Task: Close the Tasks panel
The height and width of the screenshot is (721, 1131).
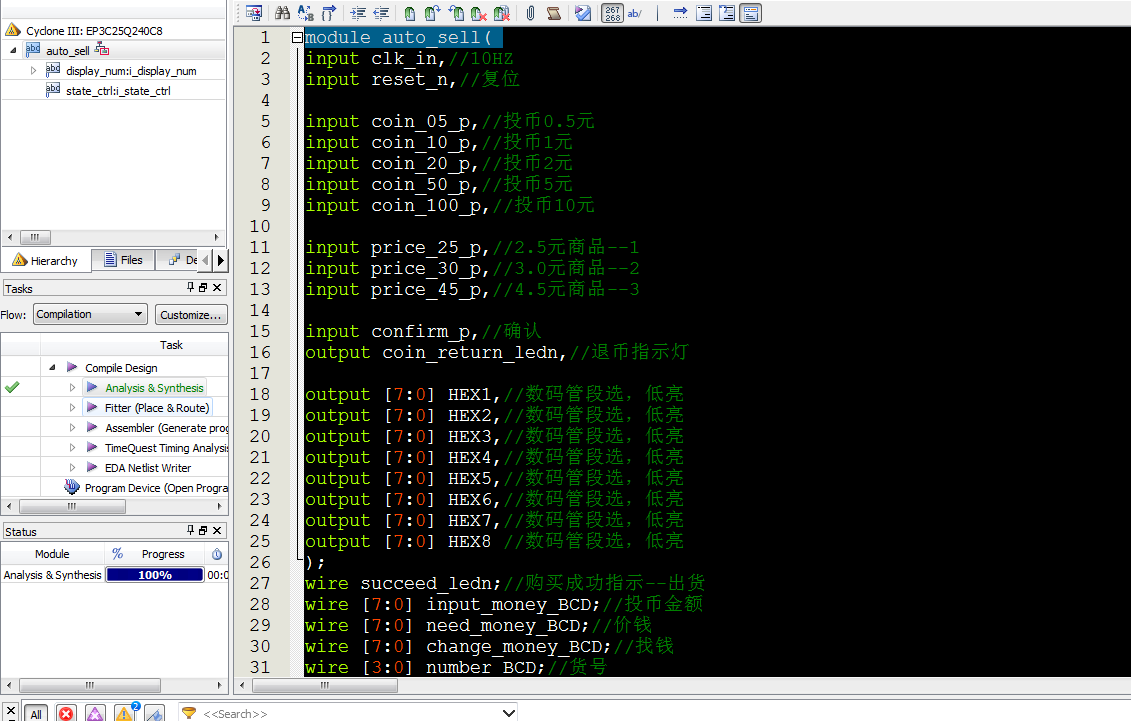Action: (217, 288)
